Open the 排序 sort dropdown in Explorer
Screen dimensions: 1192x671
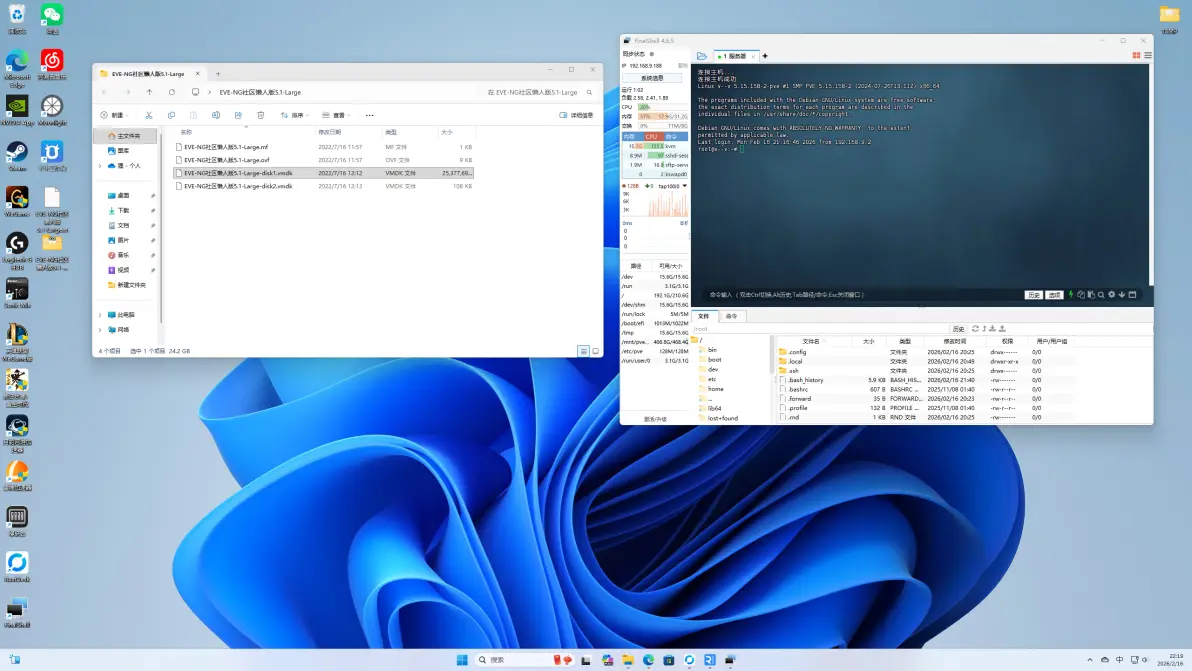[x=295, y=116]
